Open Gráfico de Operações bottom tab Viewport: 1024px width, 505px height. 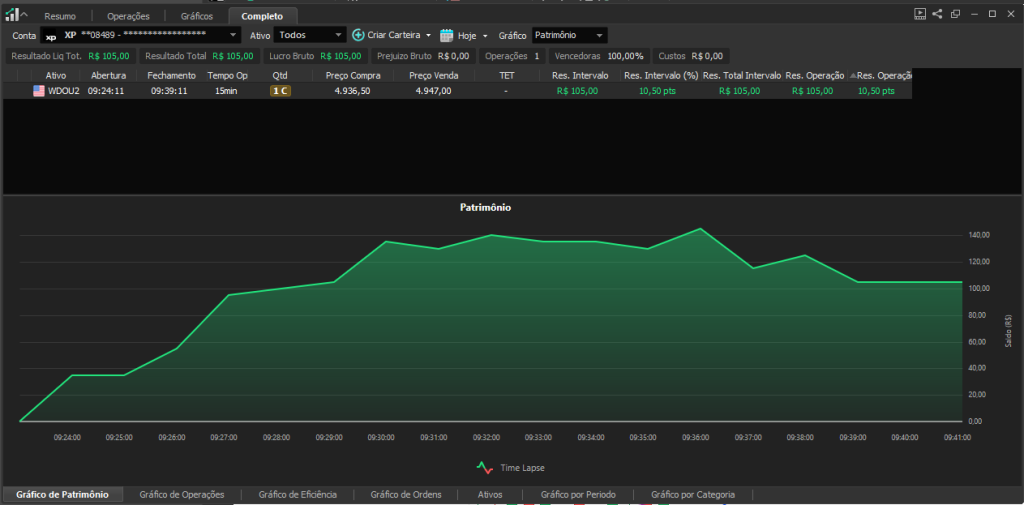[182, 495]
